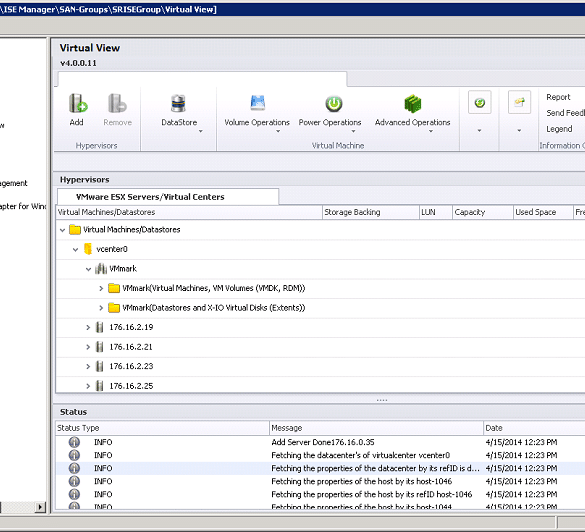Click the Volume Operations icon
This screenshot has width=585, height=532.
[257, 103]
